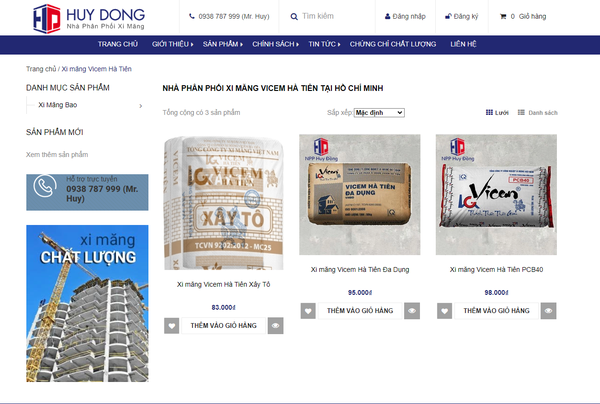Add PCB40 cement to cart
The image size is (600, 404).
[497, 311]
